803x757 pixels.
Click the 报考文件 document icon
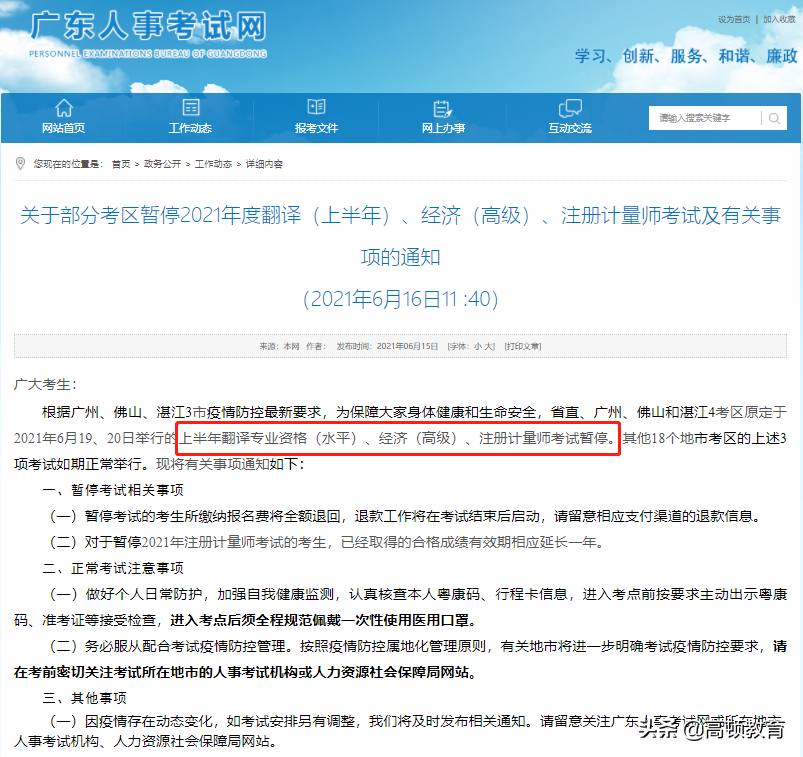click(317, 108)
